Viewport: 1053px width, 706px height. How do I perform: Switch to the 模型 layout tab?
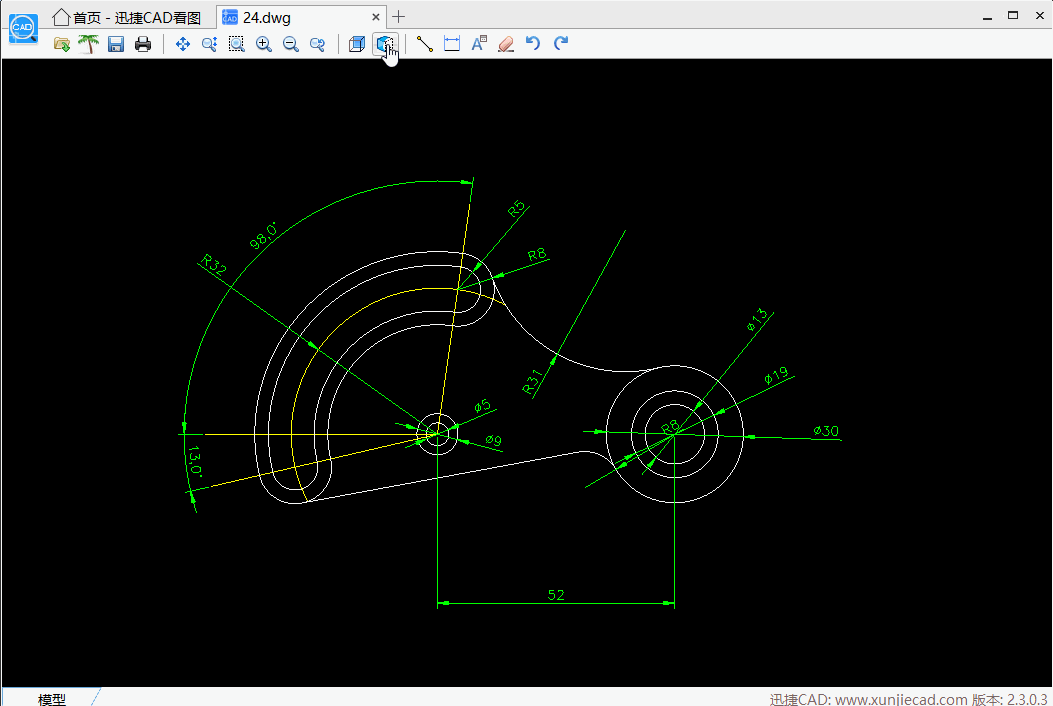coord(52,699)
